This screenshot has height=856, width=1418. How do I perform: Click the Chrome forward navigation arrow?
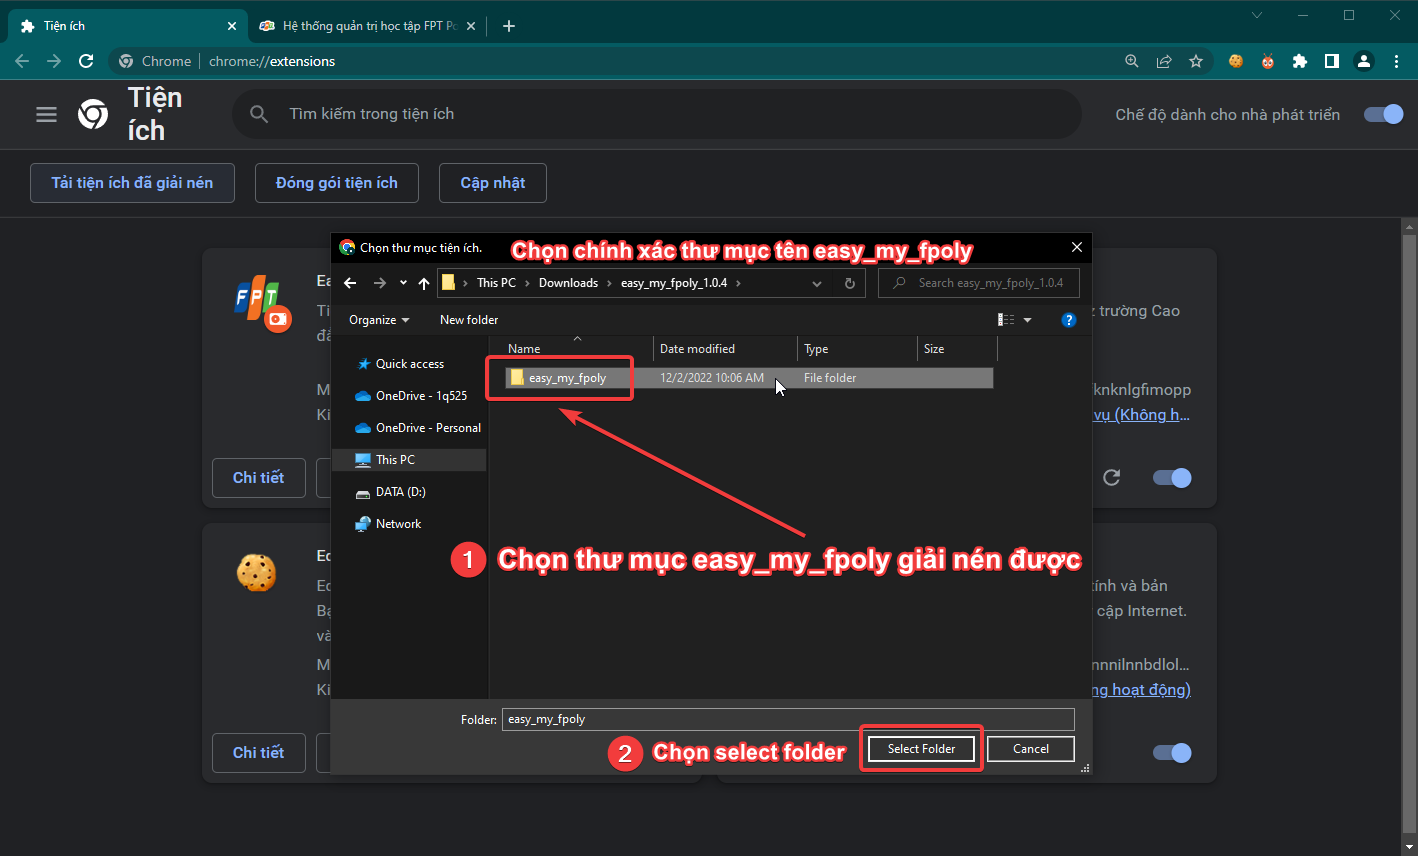[x=54, y=61]
